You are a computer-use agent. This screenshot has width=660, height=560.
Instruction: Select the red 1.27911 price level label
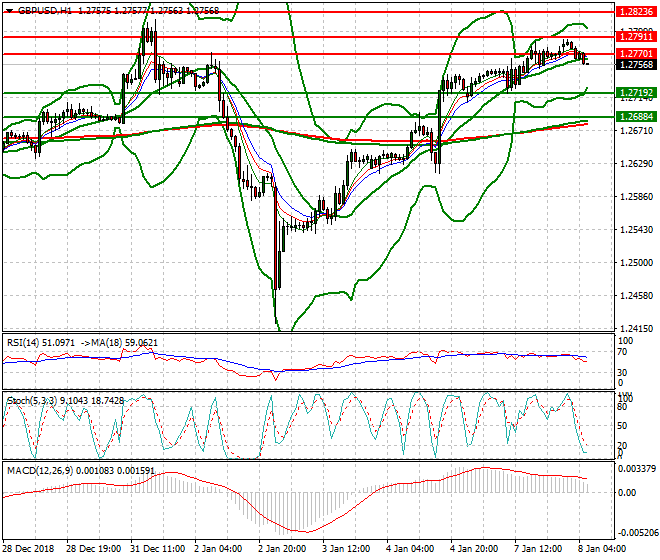click(x=636, y=35)
